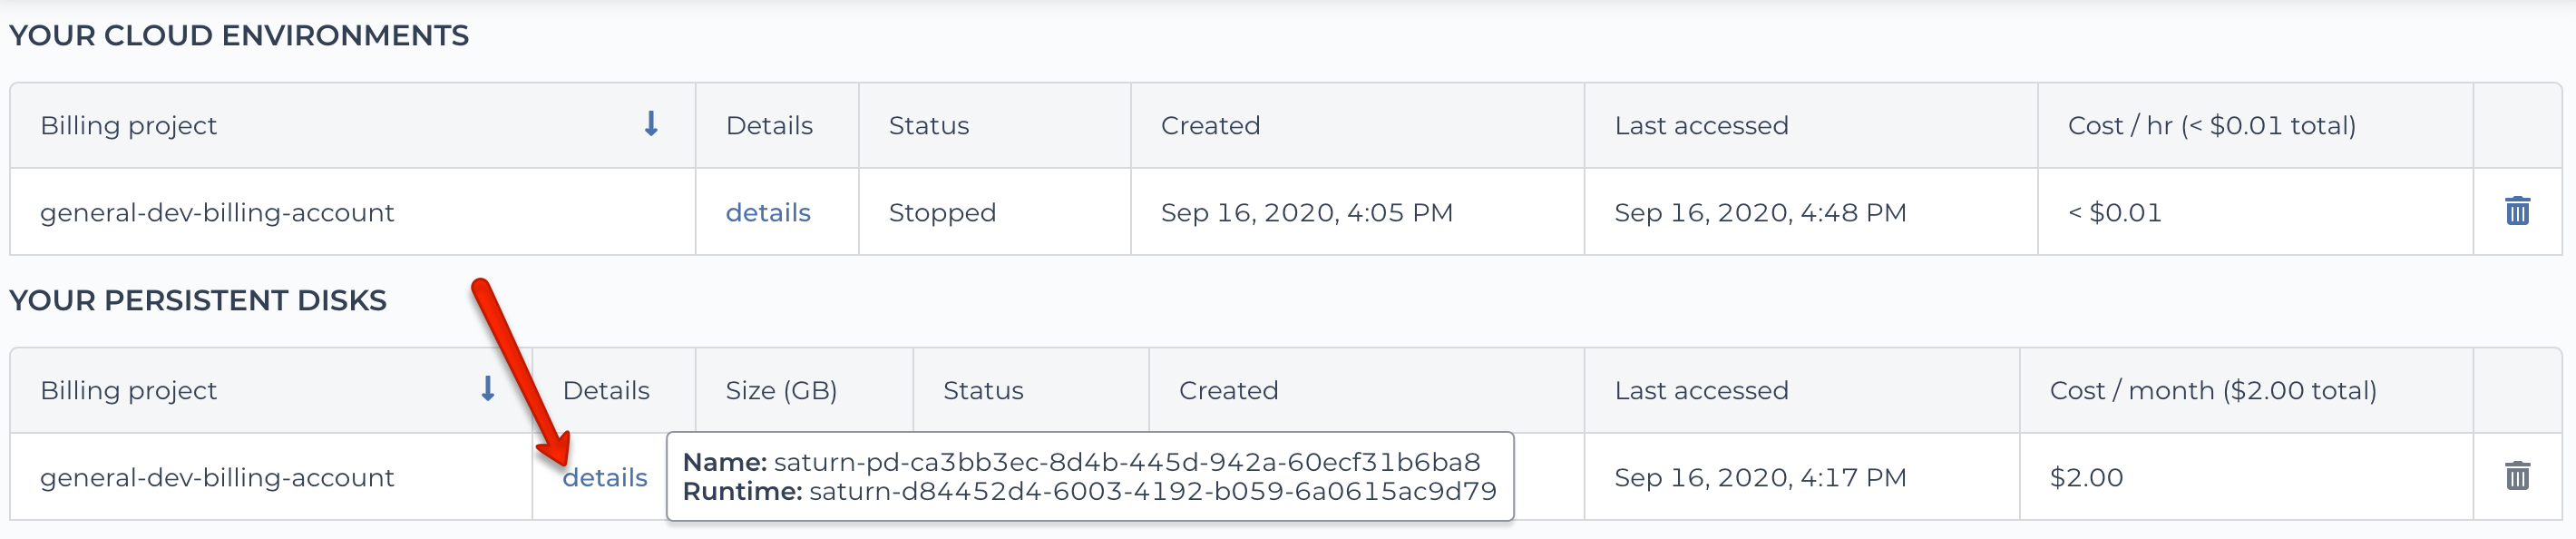The height and width of the screenshot is (539, 2576).
Task: Sort cloud environments by Status column
Action: coord(929,125)
